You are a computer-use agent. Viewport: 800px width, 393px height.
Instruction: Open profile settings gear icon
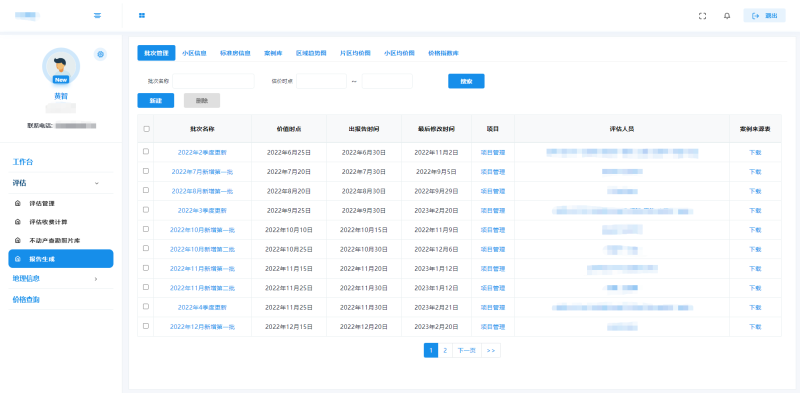click(x=101, y=54)
